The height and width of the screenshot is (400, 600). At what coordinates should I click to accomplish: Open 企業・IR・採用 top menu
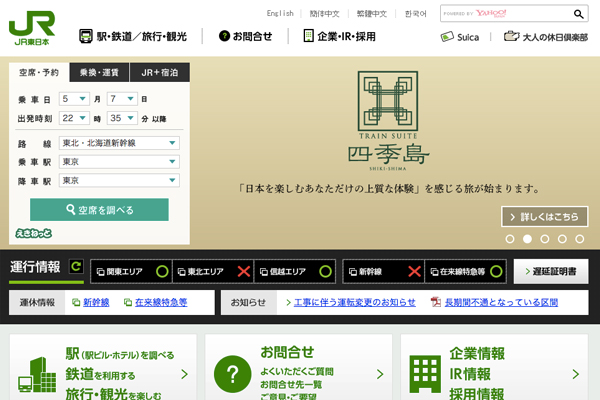pyautogui.click(x=339, y=36)
